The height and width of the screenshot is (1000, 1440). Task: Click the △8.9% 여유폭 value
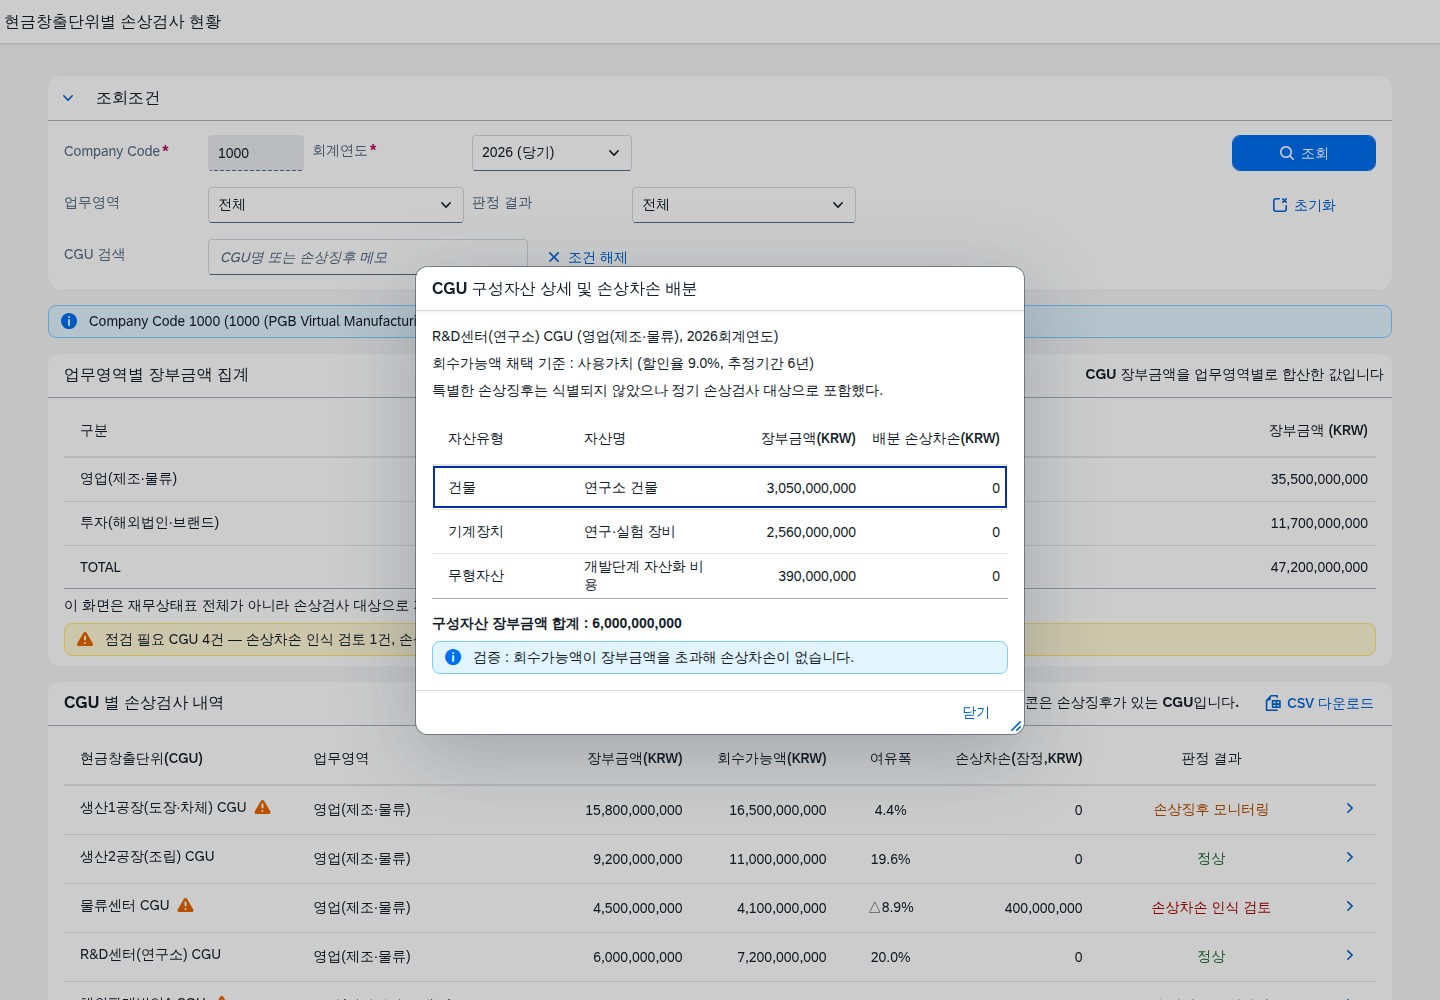(890, 907)
